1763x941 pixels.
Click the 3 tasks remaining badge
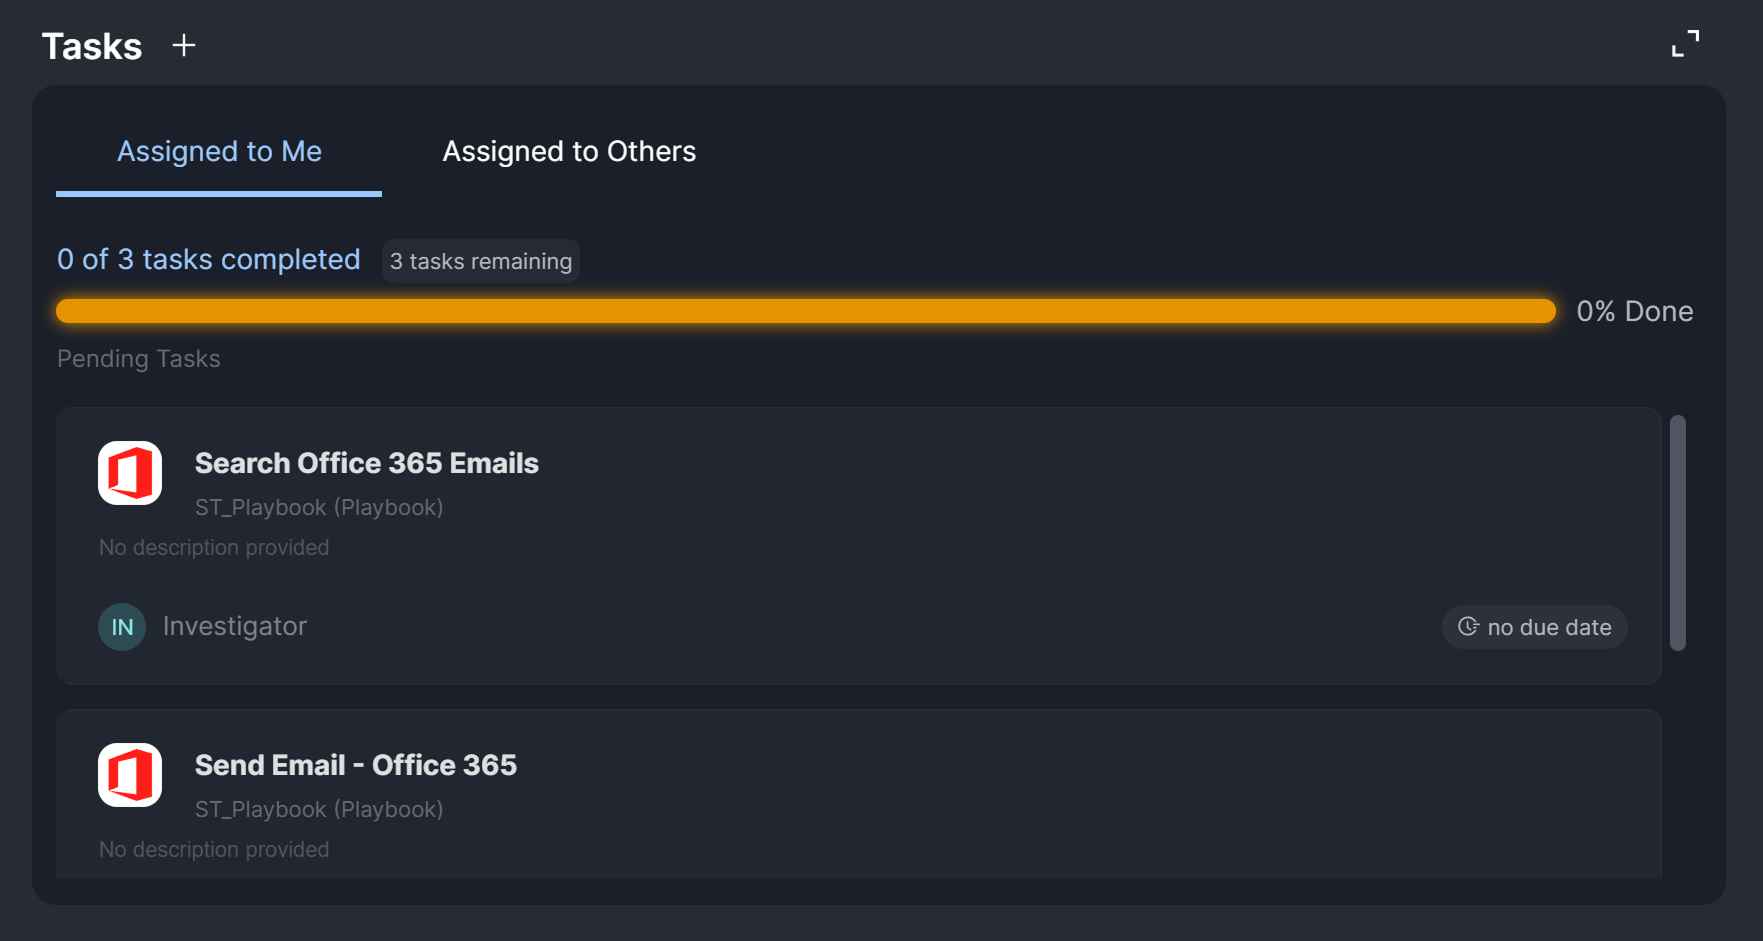coord(480,261)
